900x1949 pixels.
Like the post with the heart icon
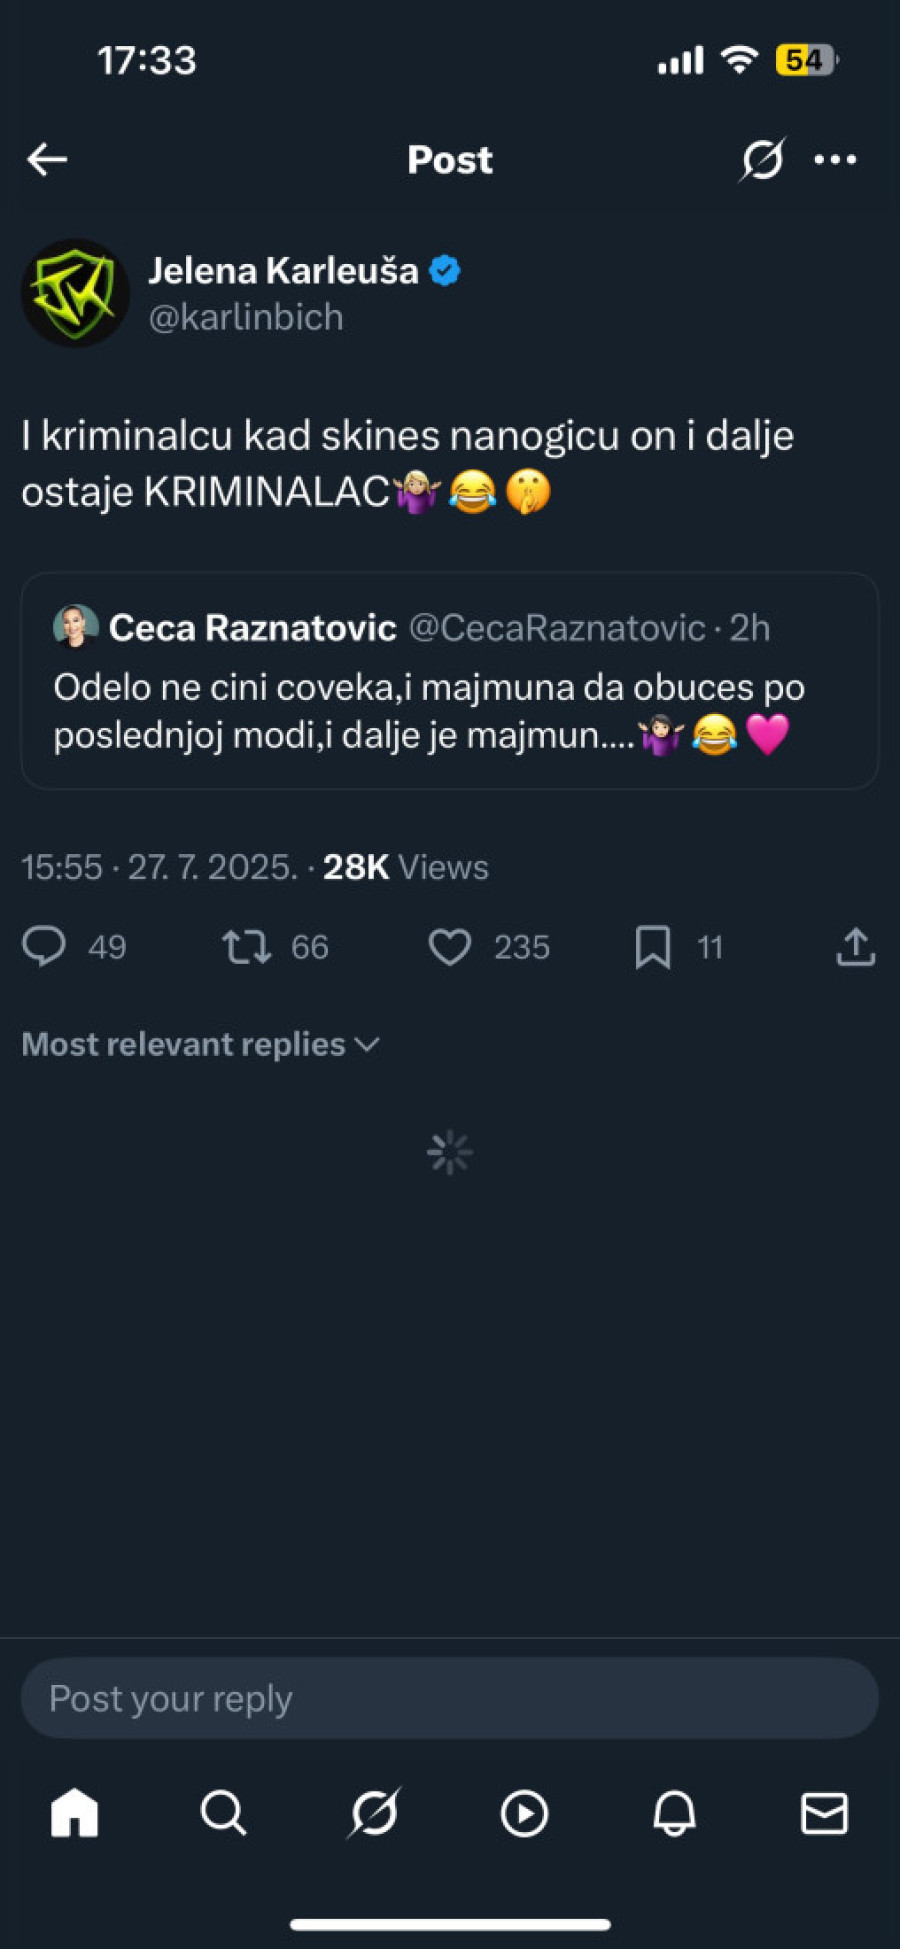[x=451, y=946]
